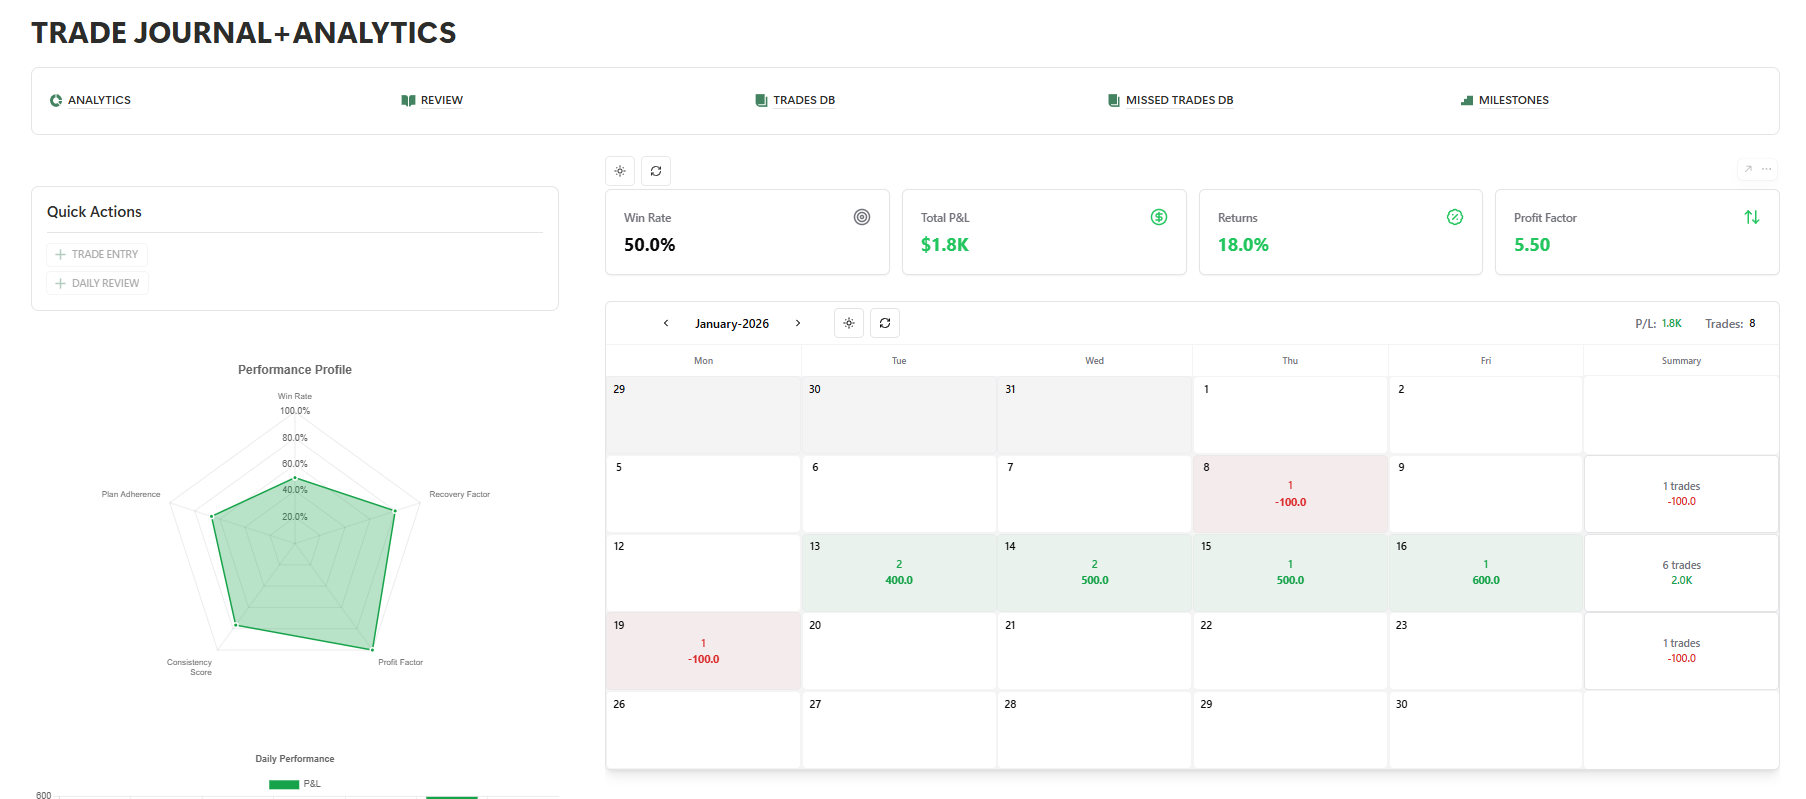
Task: Open calendar settings gear beside month selector
Action: [x=849, y=323]
